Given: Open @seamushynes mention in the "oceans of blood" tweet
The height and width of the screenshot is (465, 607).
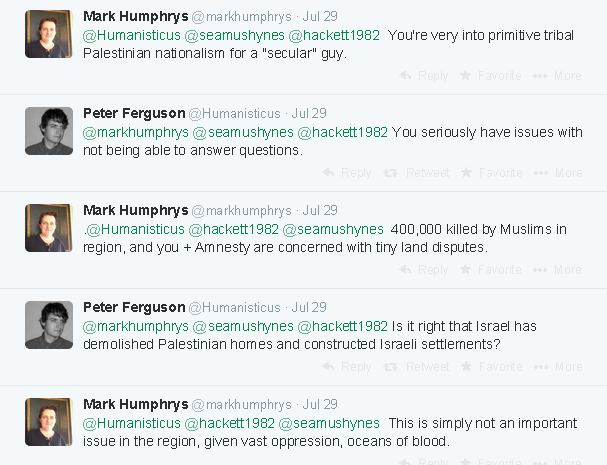Looking at the screenshot, I should point(334,423).
